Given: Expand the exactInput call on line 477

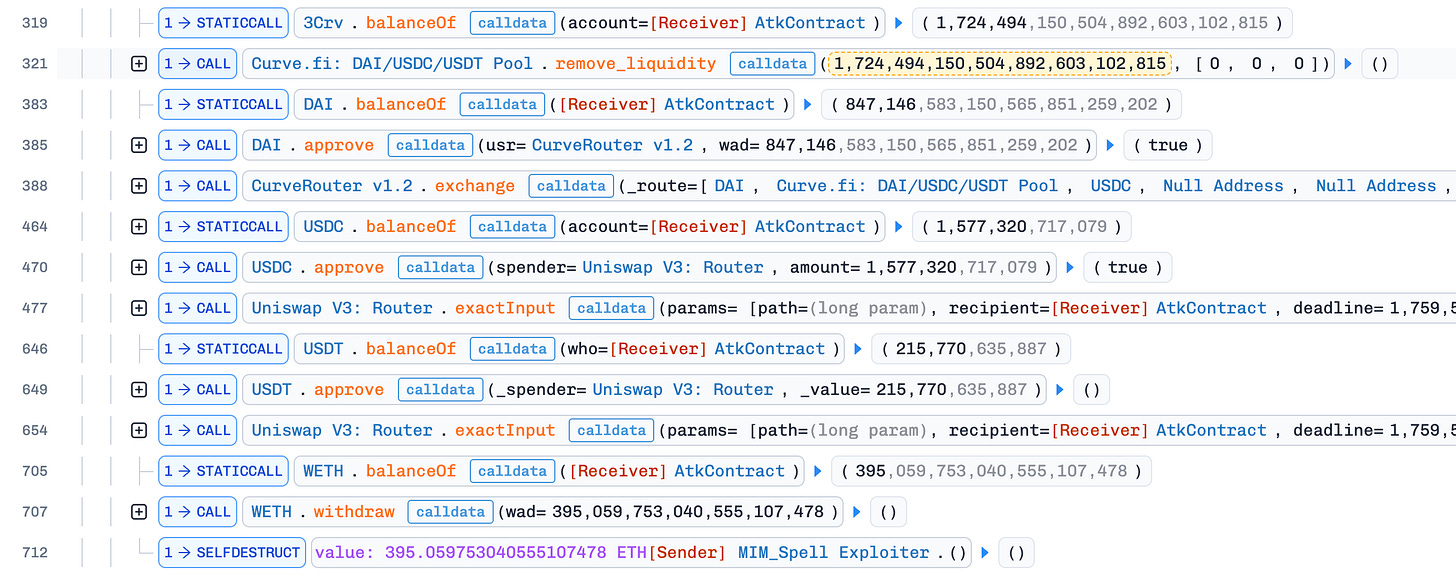Looking at the screenshot, I should tap(139, 308).
